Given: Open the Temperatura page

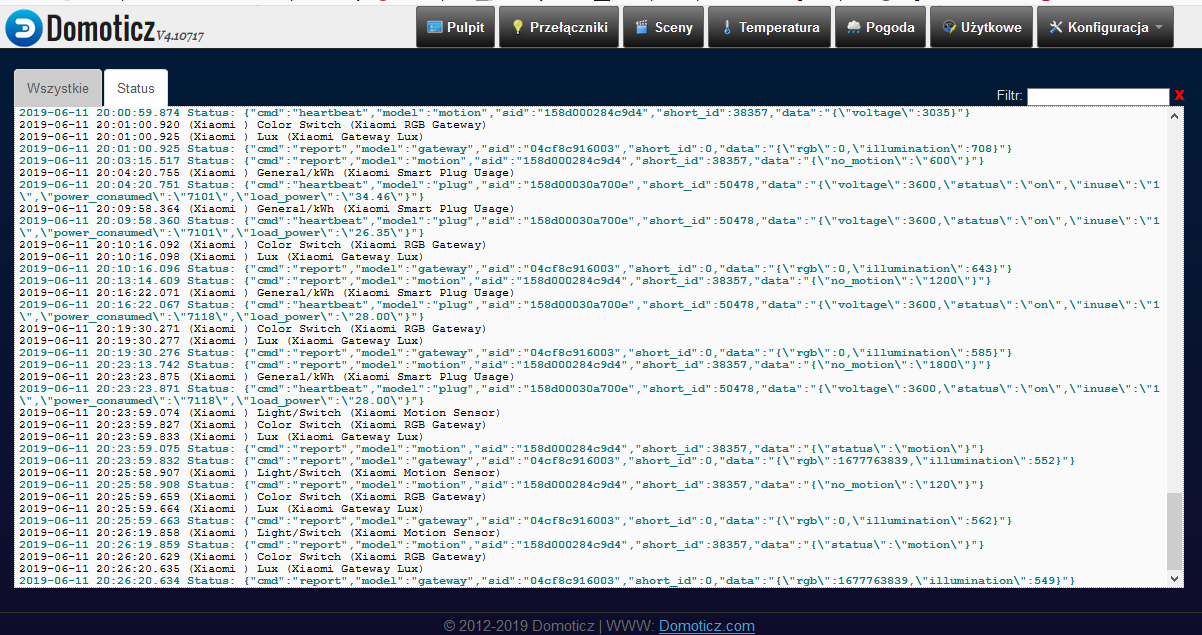Looking at the screenshot, I should coord(770,27).
